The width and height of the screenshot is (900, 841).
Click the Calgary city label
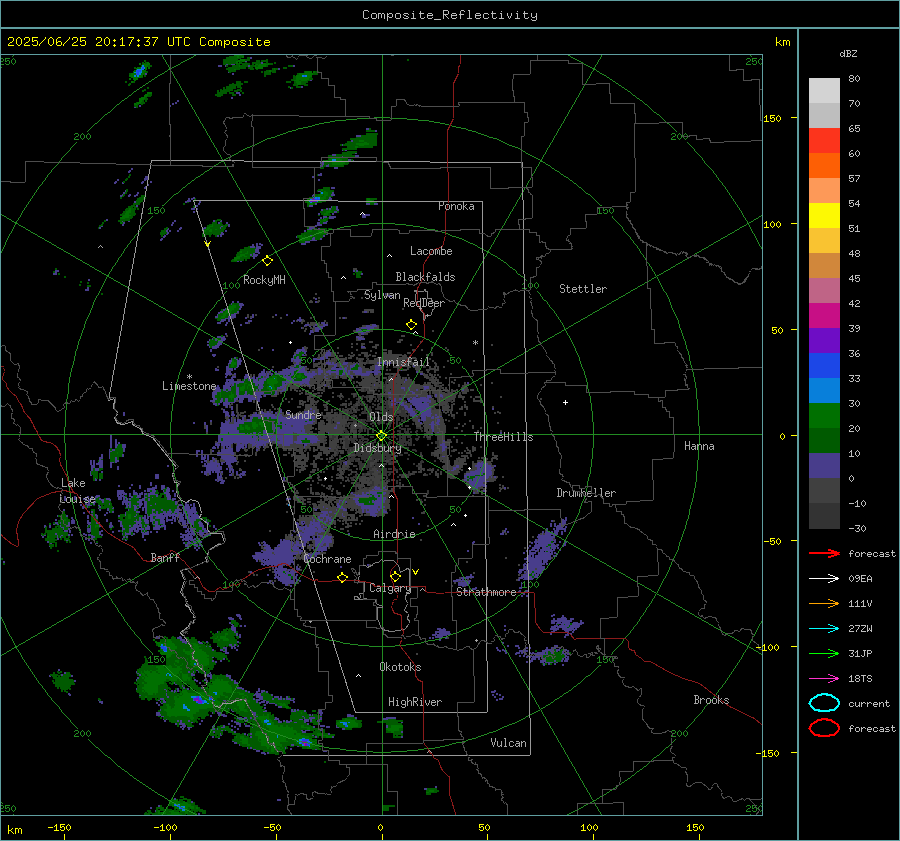(390, 588)
